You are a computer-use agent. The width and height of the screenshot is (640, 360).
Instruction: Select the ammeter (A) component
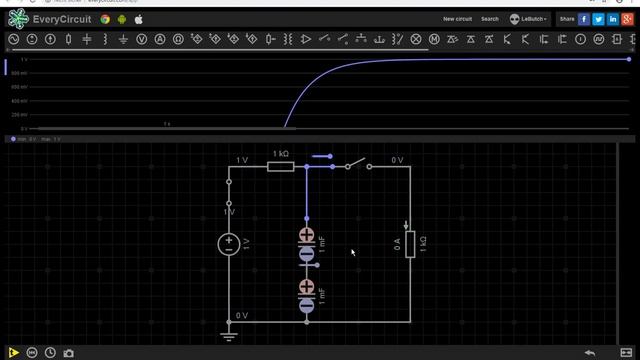[x=160, y=39]
